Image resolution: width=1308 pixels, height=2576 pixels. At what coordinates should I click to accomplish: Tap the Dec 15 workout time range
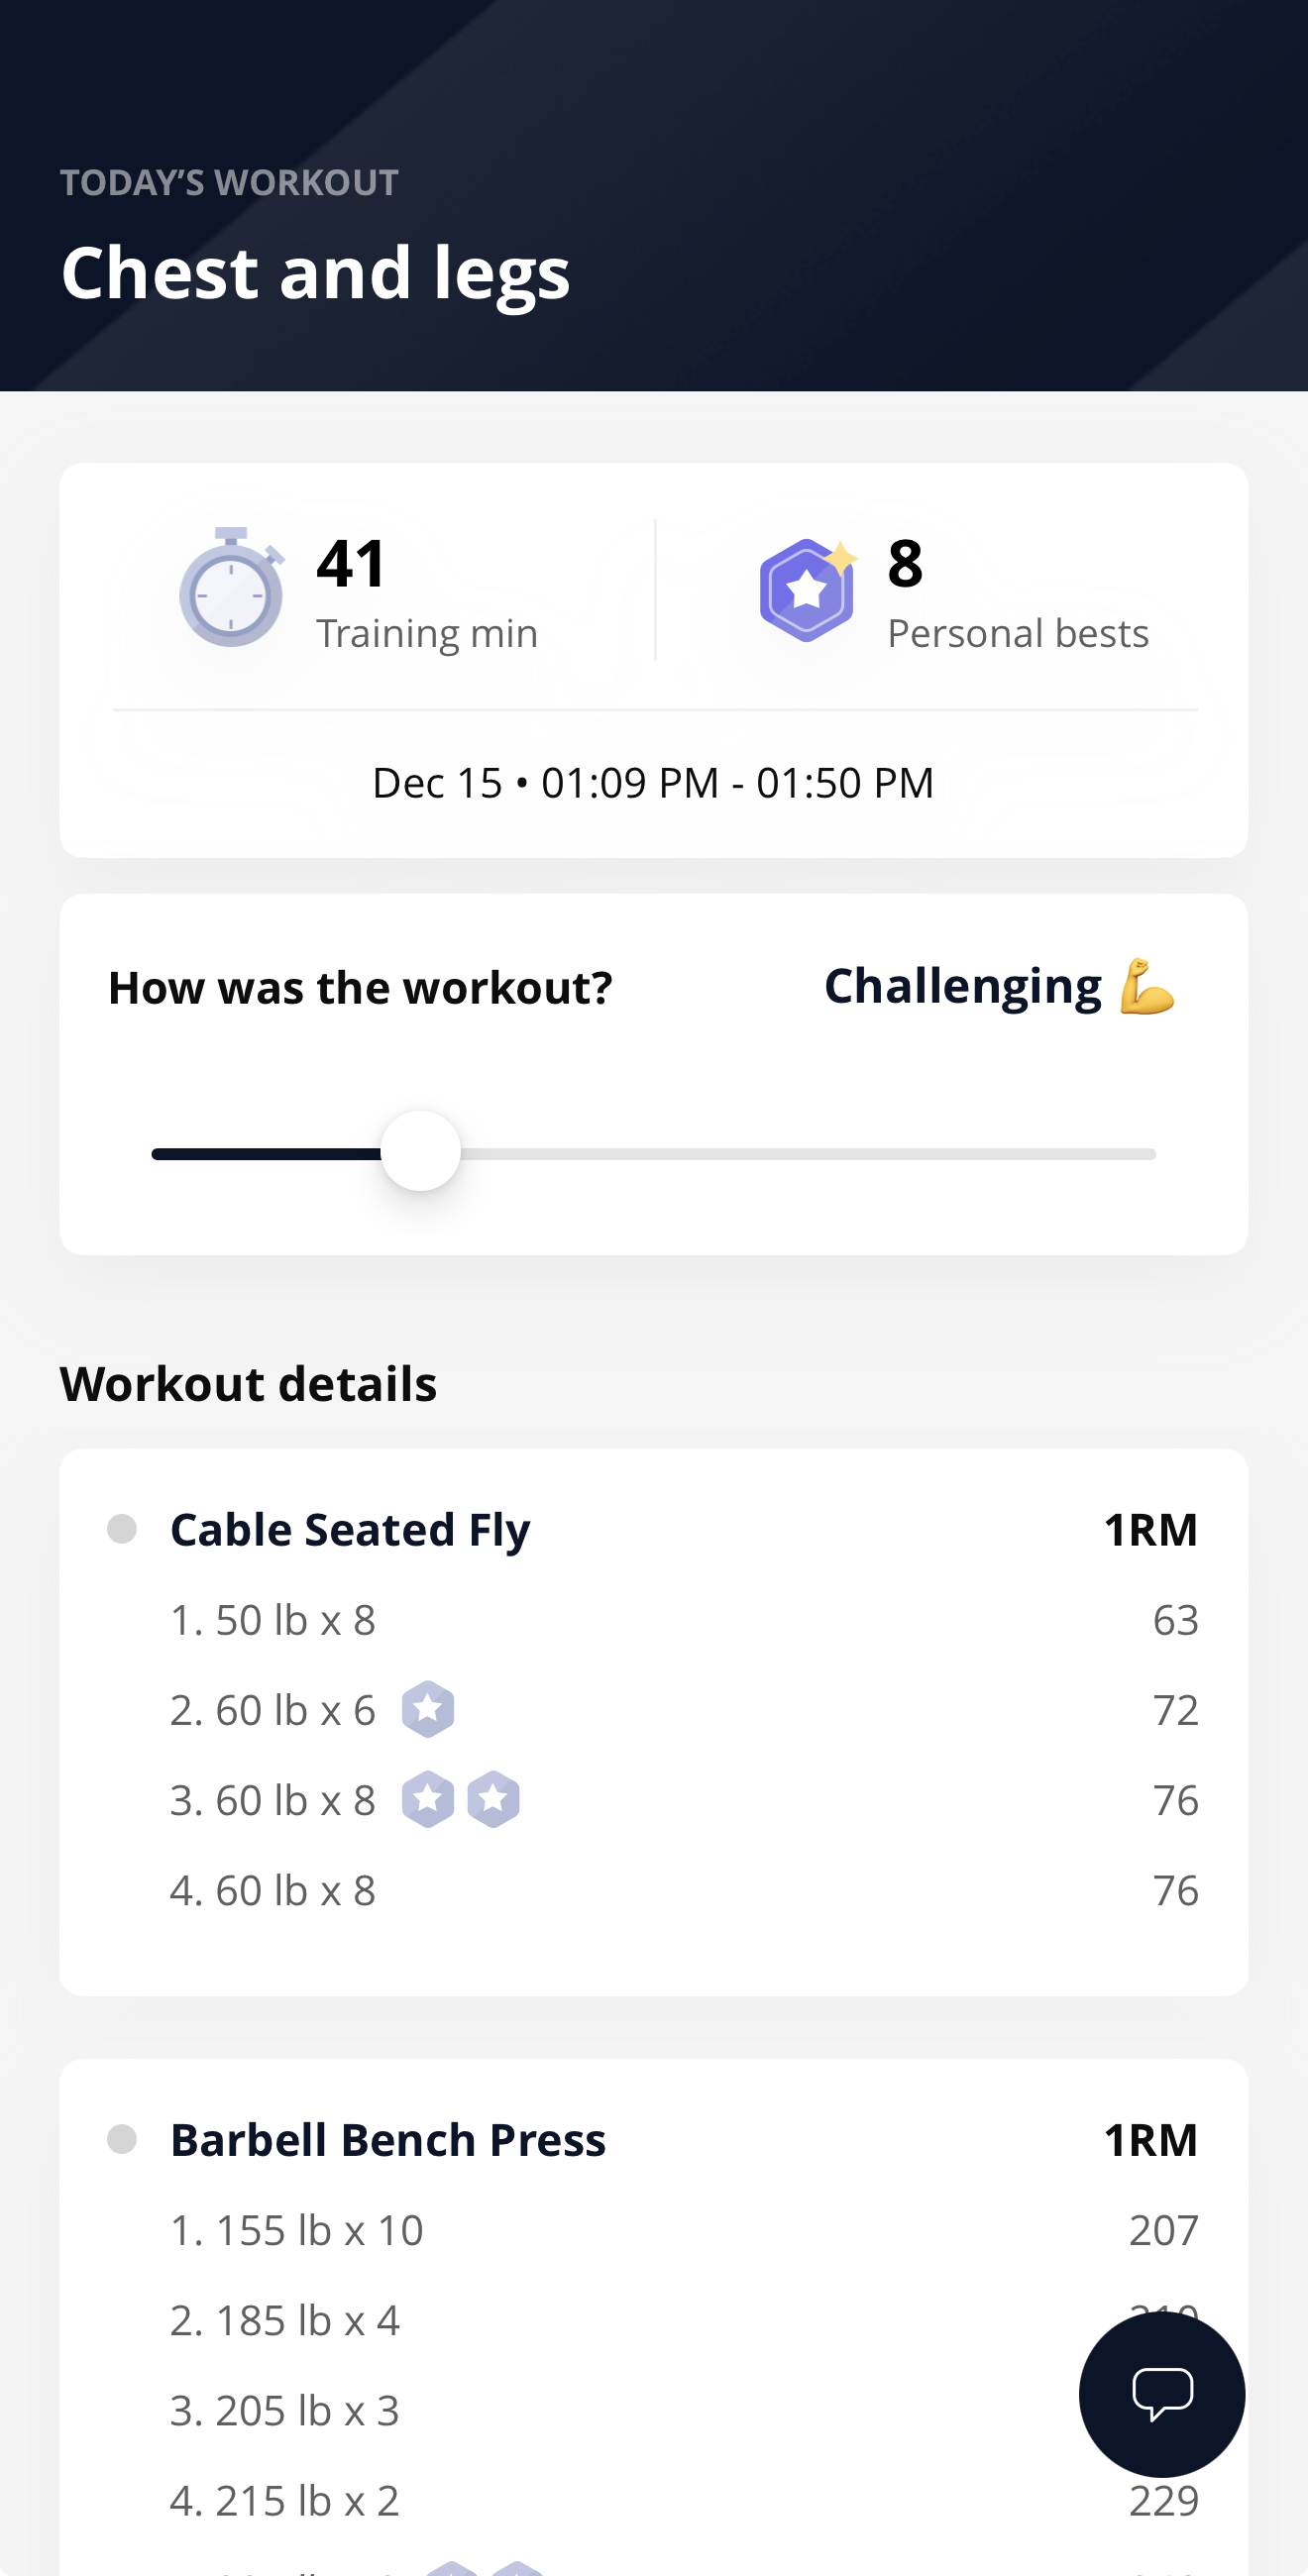653,783
